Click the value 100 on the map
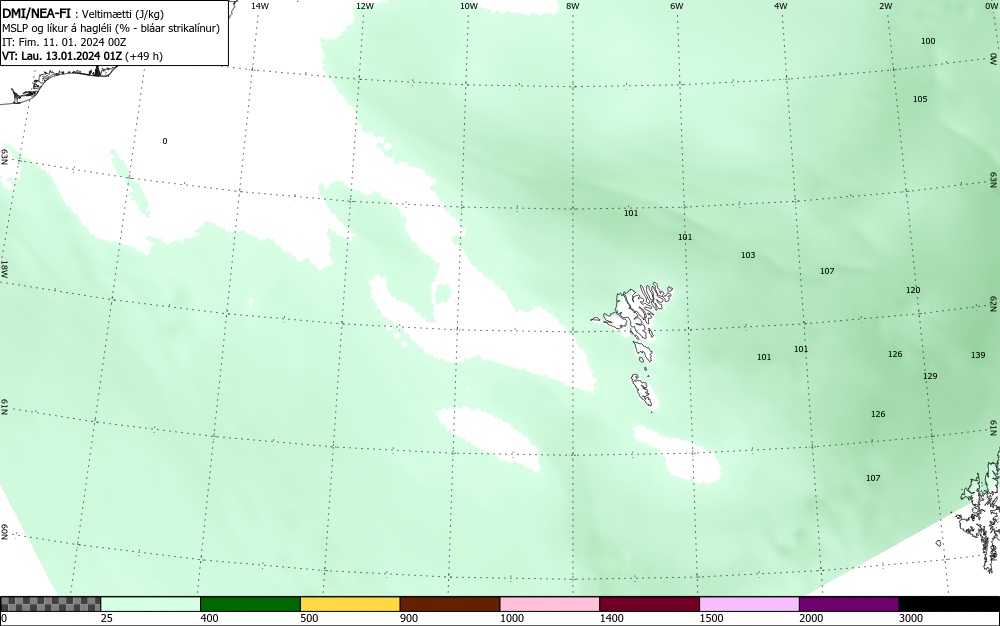Image resolution: width=1000 pixels, height=626 pixels. point(928,41)
